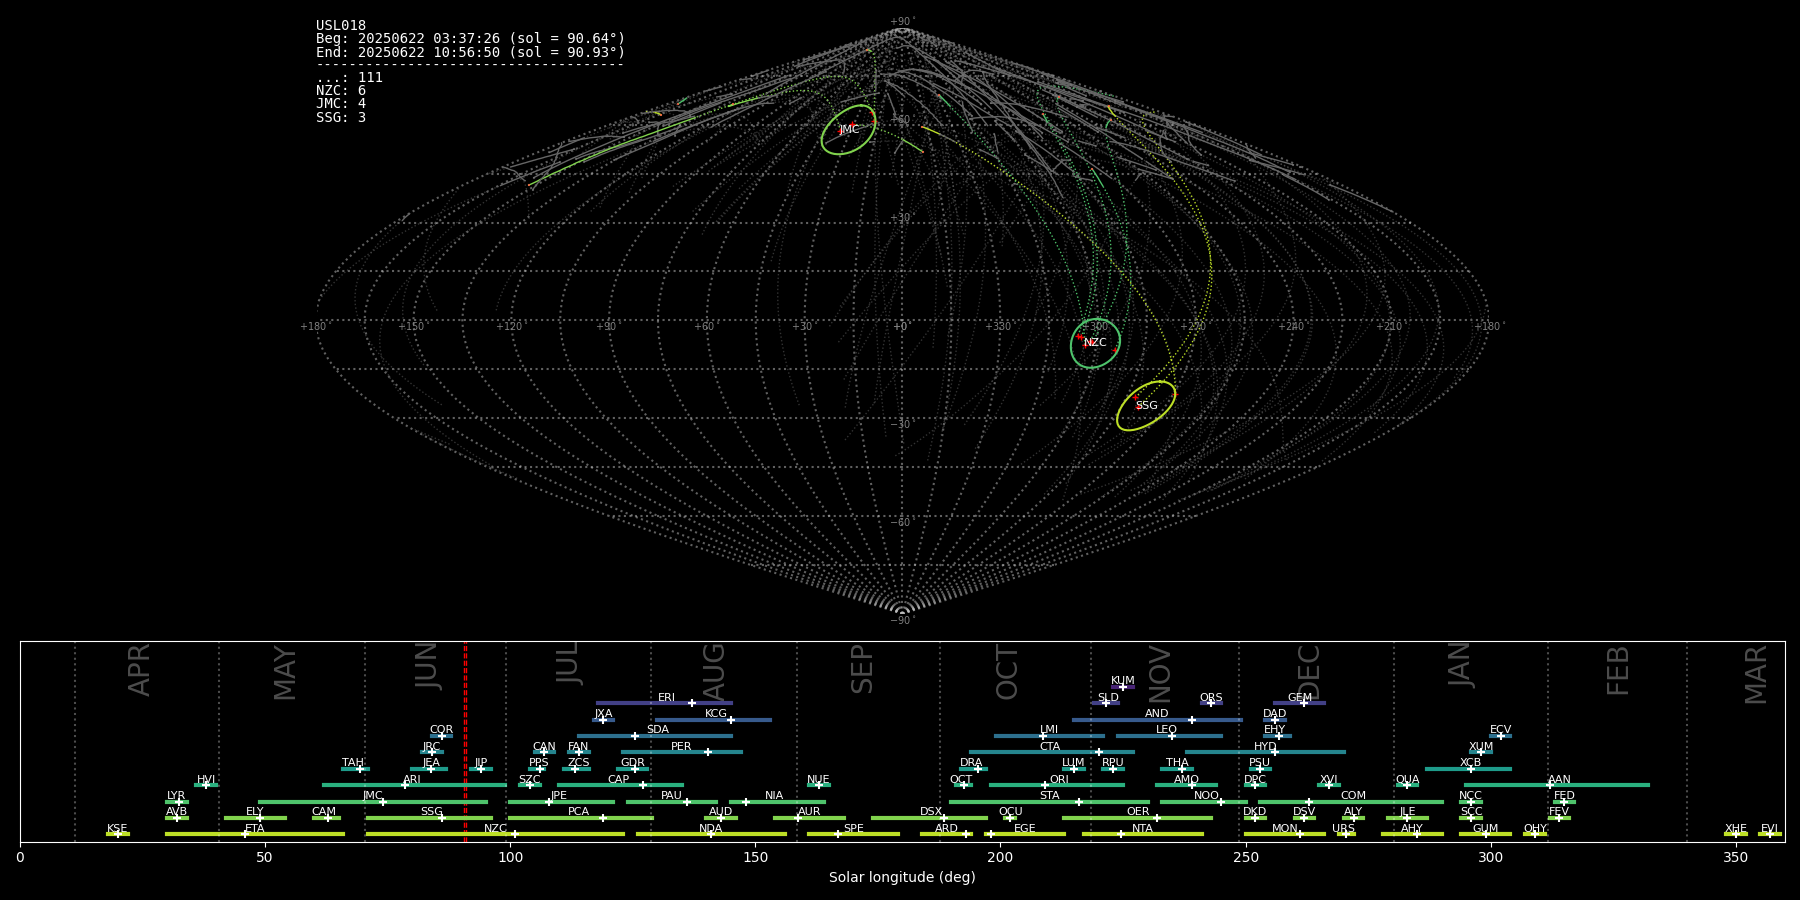1800x900 pixels.
Task: Click the NTA shower label in the timeline
Action: [x=1142, y=829]
